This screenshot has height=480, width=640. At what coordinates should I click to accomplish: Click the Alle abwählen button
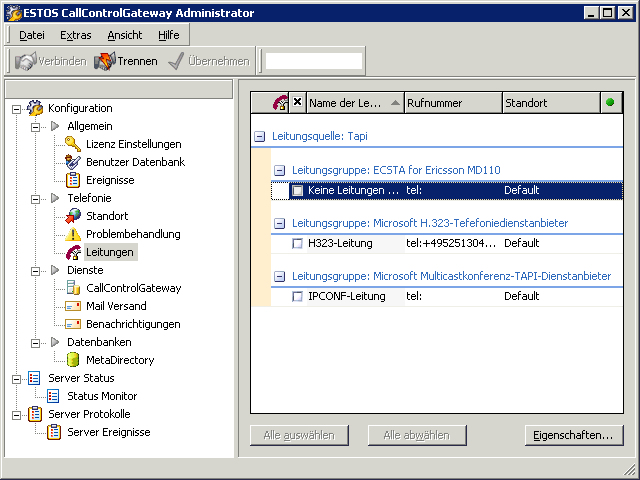point(417,435)
